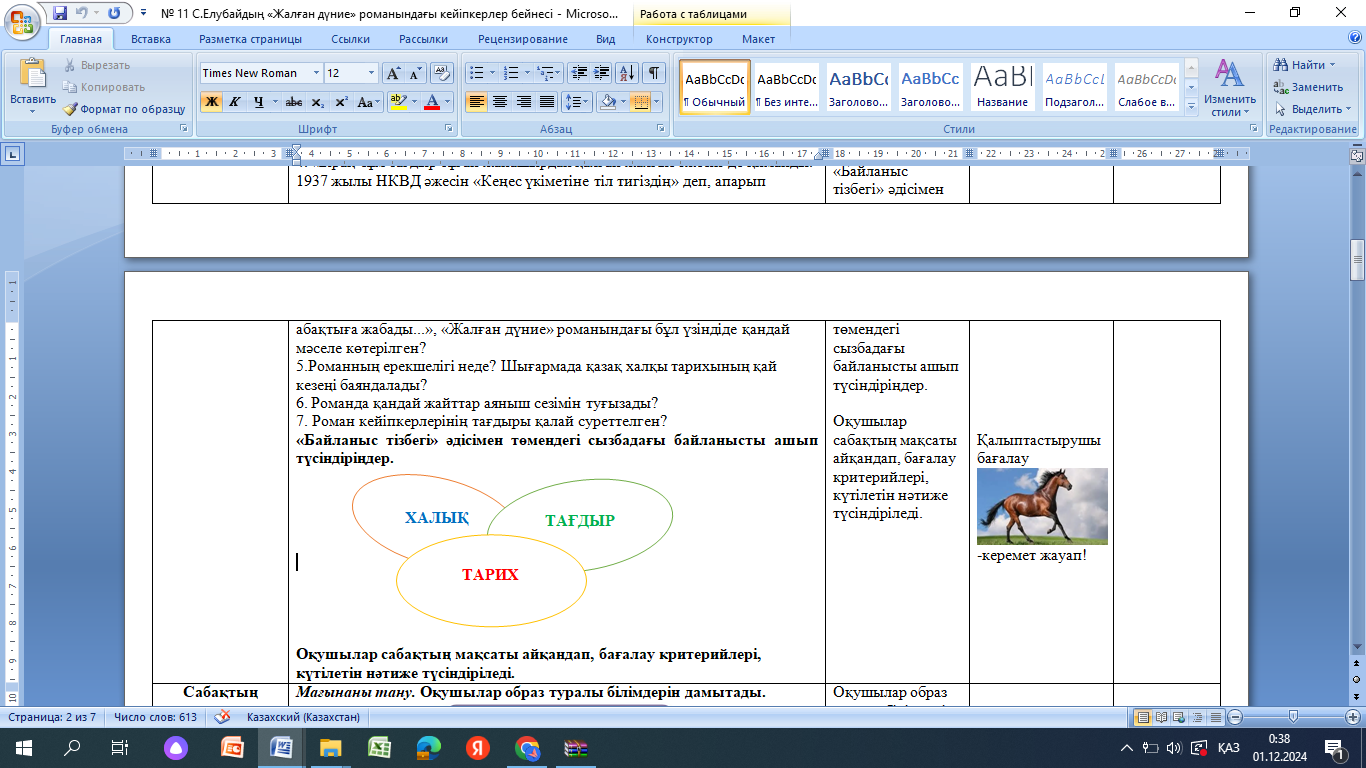Open the change case (Аа) dropdown

tap(367, 102)
